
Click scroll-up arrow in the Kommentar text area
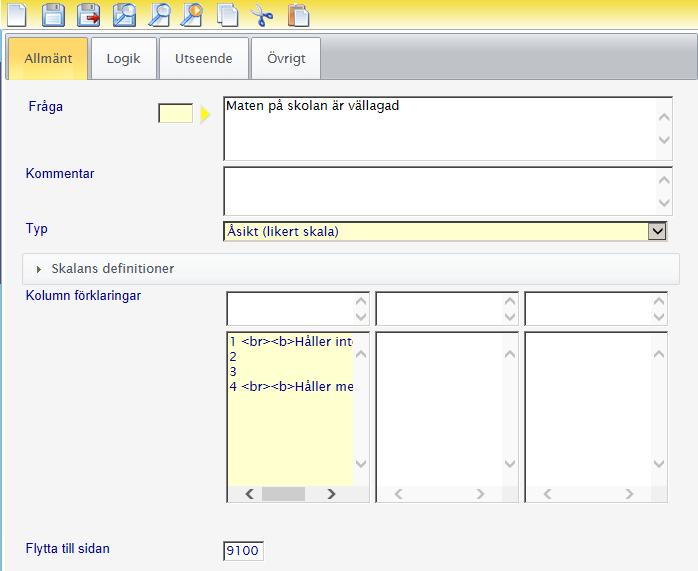point(664,180)
